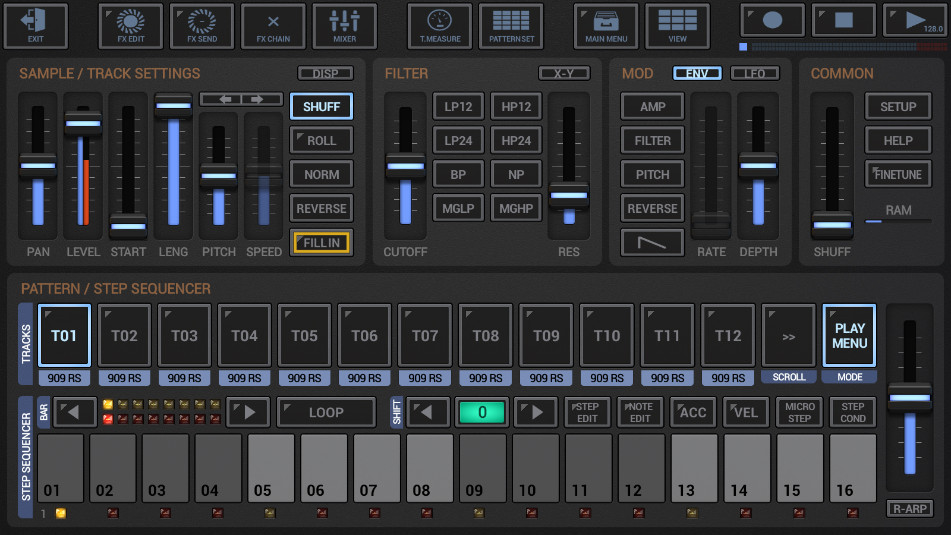The height and width of the screenshot is (535, 951).
Task: Switch MOD section to ENV tab
Action: 697,73
